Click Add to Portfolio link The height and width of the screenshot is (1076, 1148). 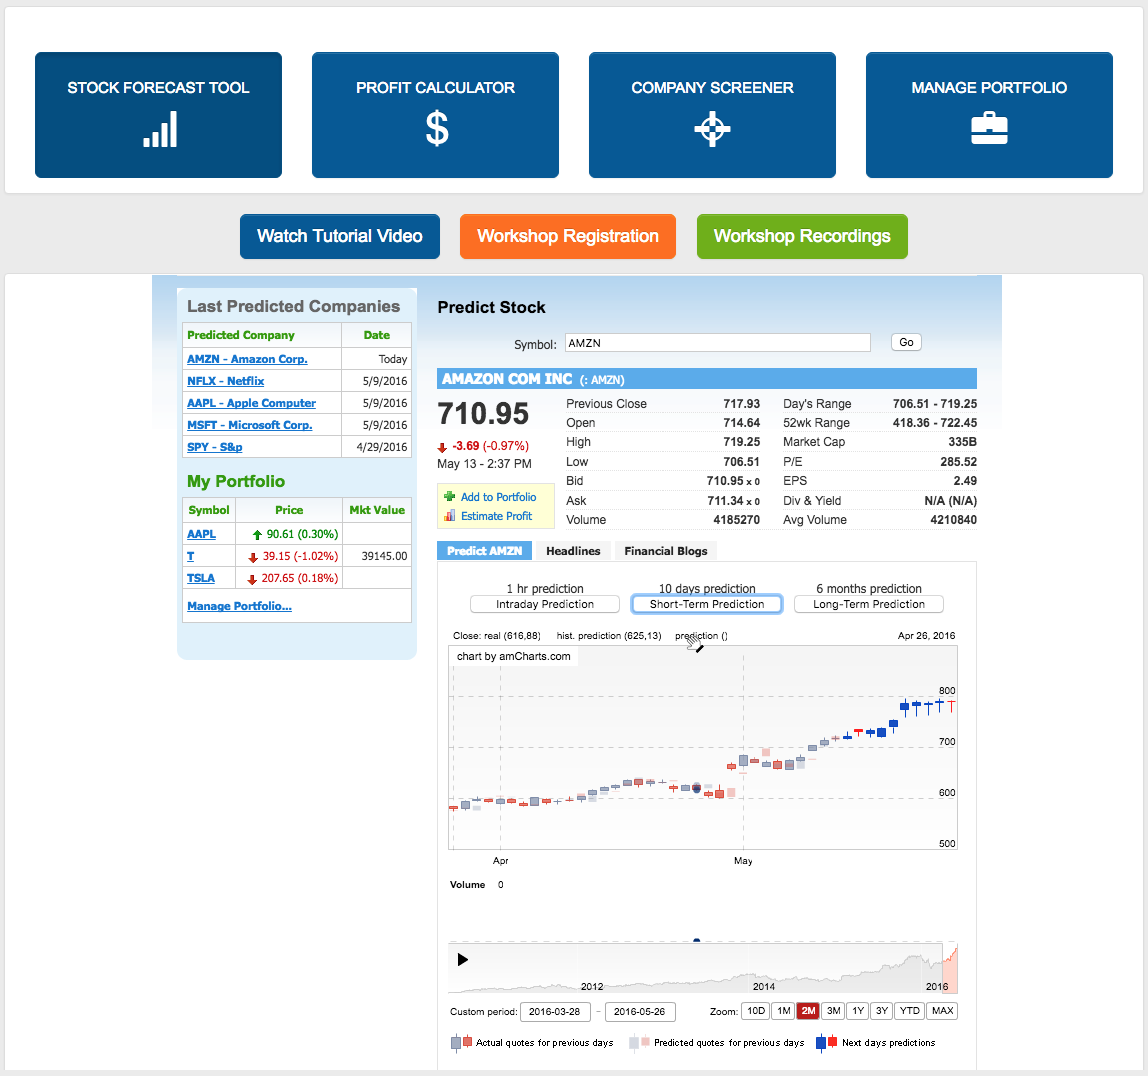tap(498, 497)
